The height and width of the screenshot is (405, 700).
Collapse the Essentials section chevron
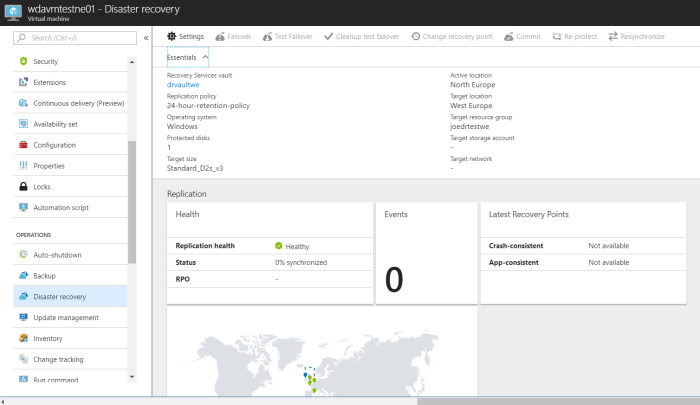click(205, 58)
